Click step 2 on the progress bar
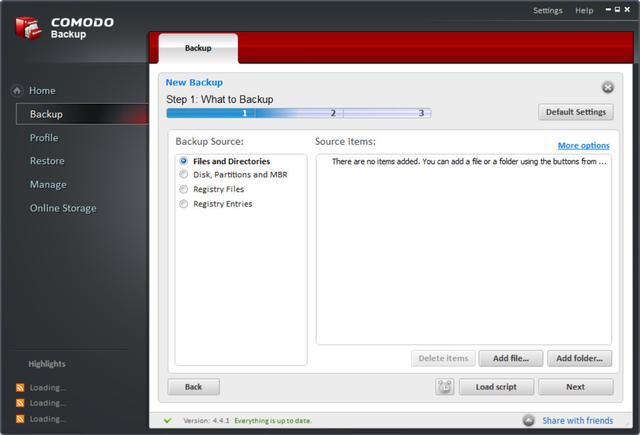 tap(333, 113)
